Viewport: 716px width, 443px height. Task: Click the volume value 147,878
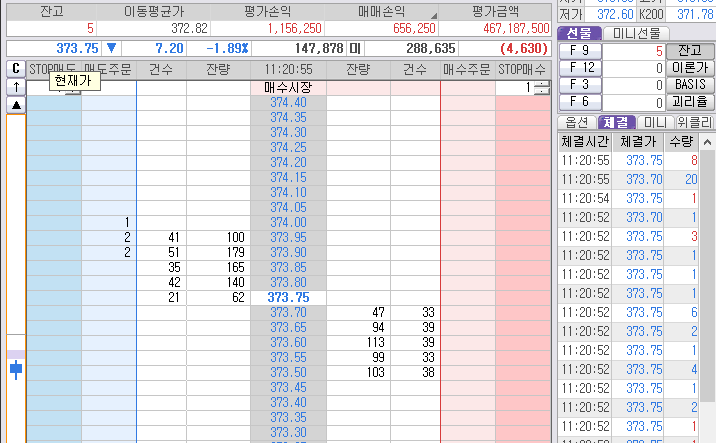click(x=319, y=48)
